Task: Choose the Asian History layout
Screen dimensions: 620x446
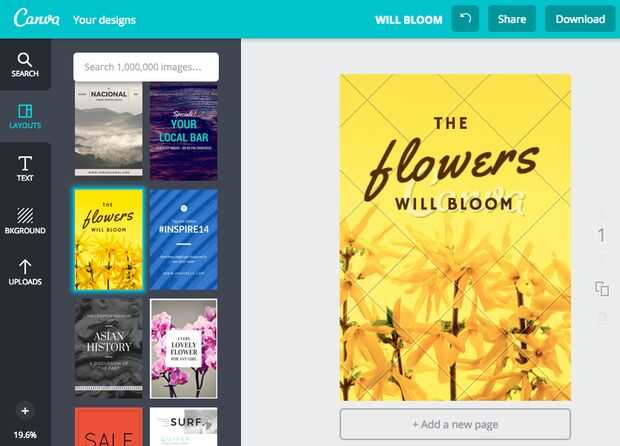Action: click(x=109, y=348)
